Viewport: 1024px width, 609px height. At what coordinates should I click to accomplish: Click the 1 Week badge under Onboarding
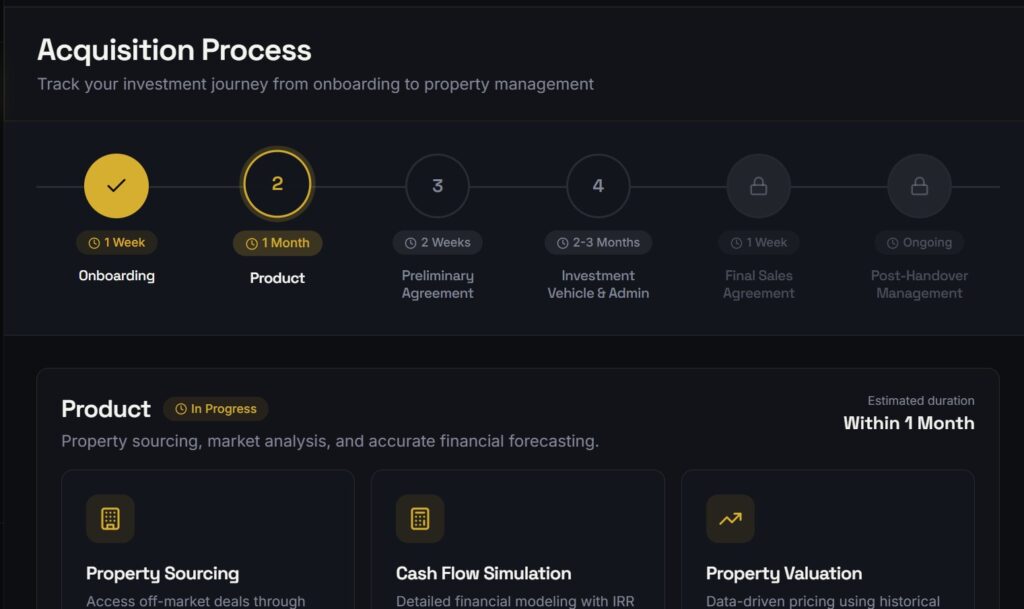(x=117, y=243)
